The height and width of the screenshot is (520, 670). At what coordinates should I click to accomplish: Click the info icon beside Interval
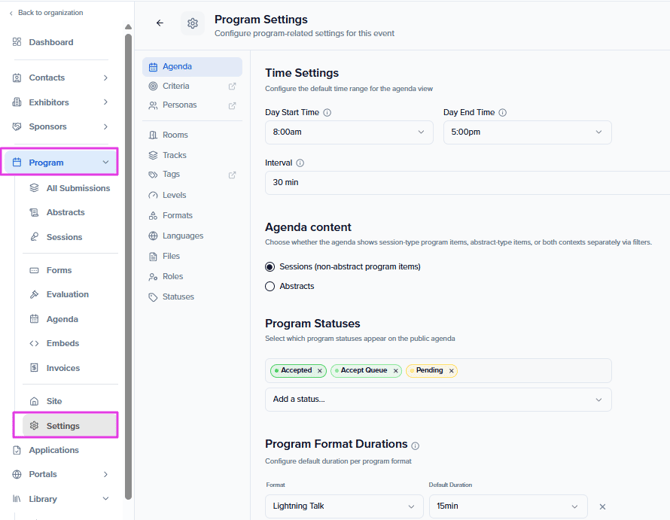(300, 163)
